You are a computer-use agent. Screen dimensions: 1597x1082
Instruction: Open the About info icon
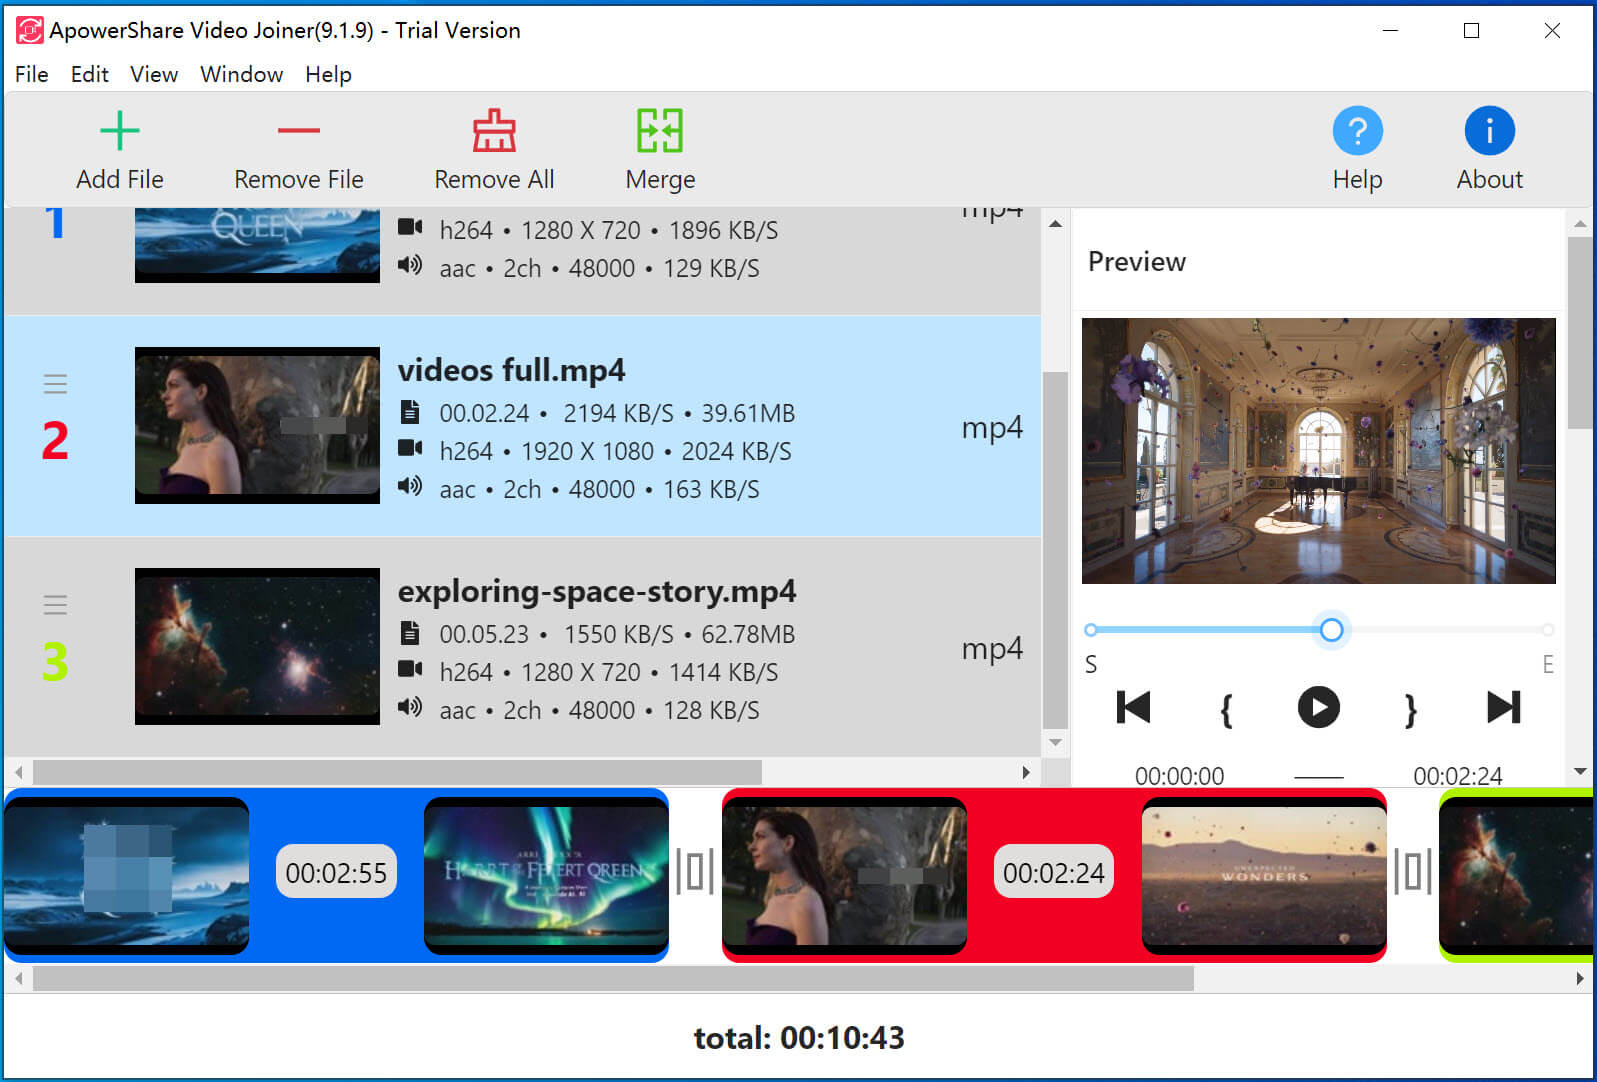[x=1489, y=131]
